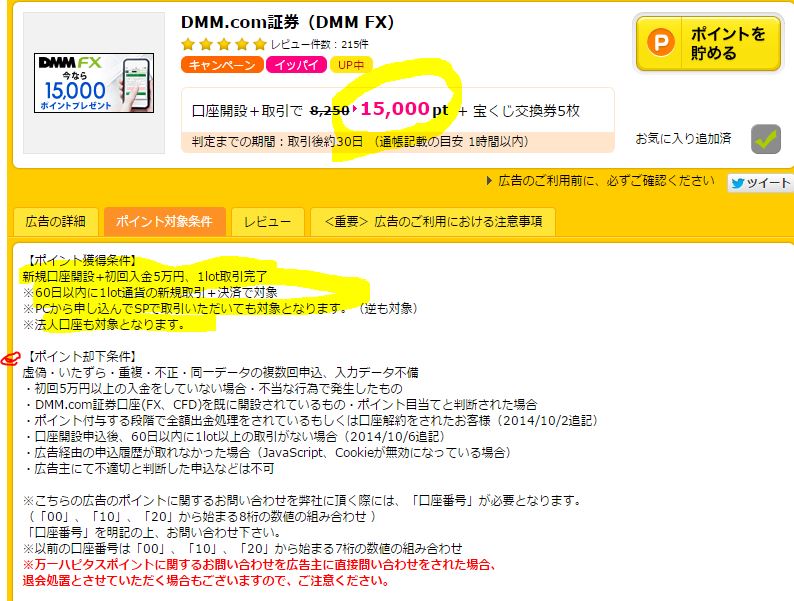Click the ポイントを貯める button

pos(708,43)
